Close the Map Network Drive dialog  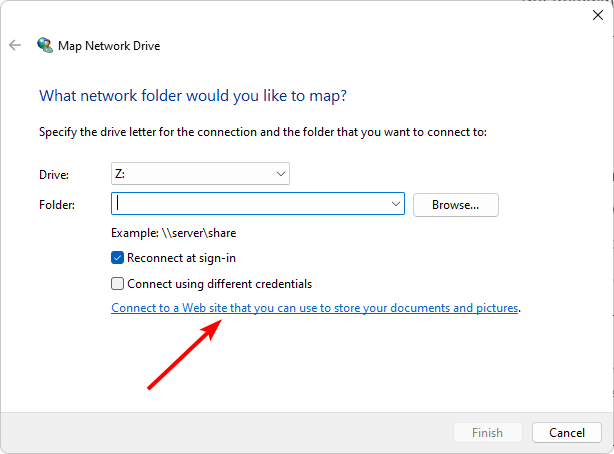pyautogui.click(x=598, y=15)
